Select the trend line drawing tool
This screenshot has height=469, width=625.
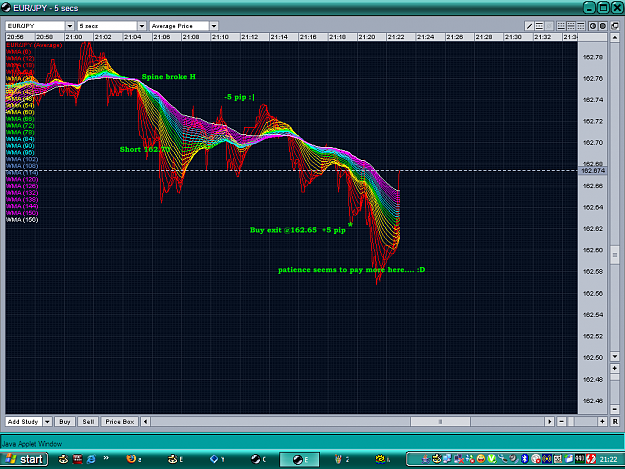(x=529, y=26)
